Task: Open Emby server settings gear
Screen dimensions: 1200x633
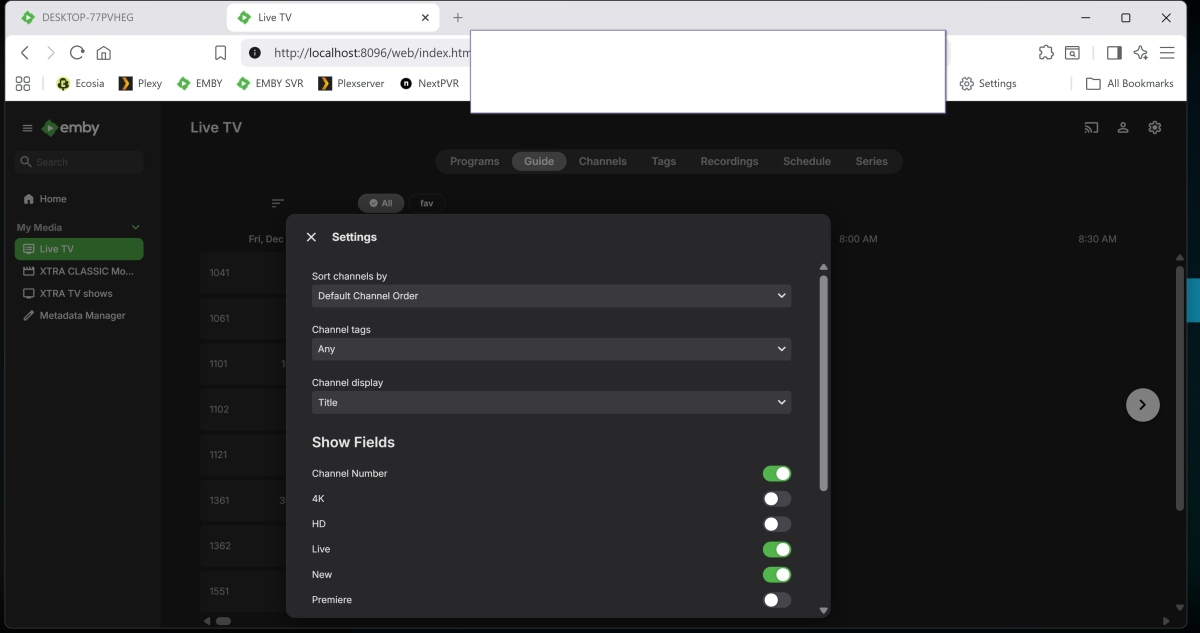Action: (1155, 128)
